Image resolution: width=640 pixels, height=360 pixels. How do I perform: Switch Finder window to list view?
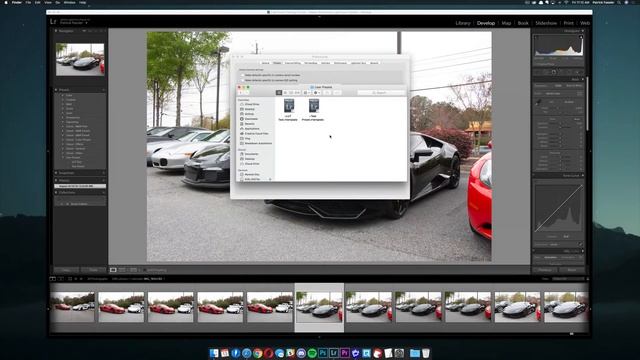point(285,93)
